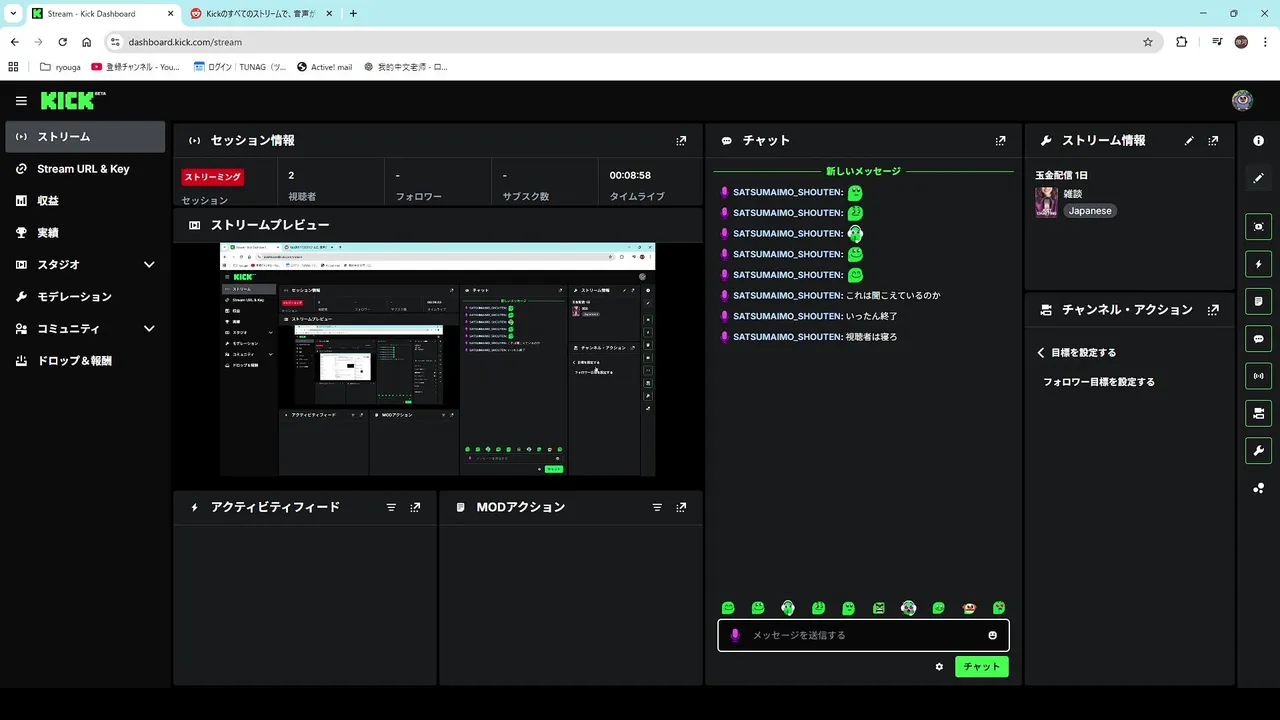The width and height of the screenshot is (1280, 720).
Task: Insert the white-headphone green emote
Action: [x=788, y=608]
